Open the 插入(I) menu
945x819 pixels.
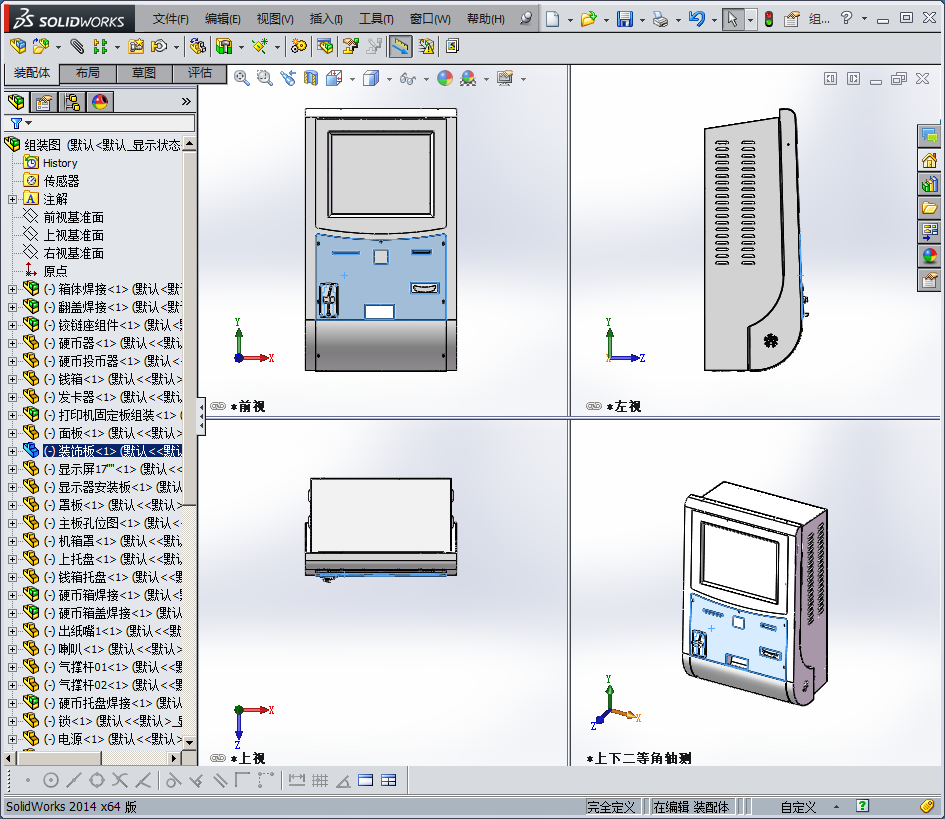(326, 19)
